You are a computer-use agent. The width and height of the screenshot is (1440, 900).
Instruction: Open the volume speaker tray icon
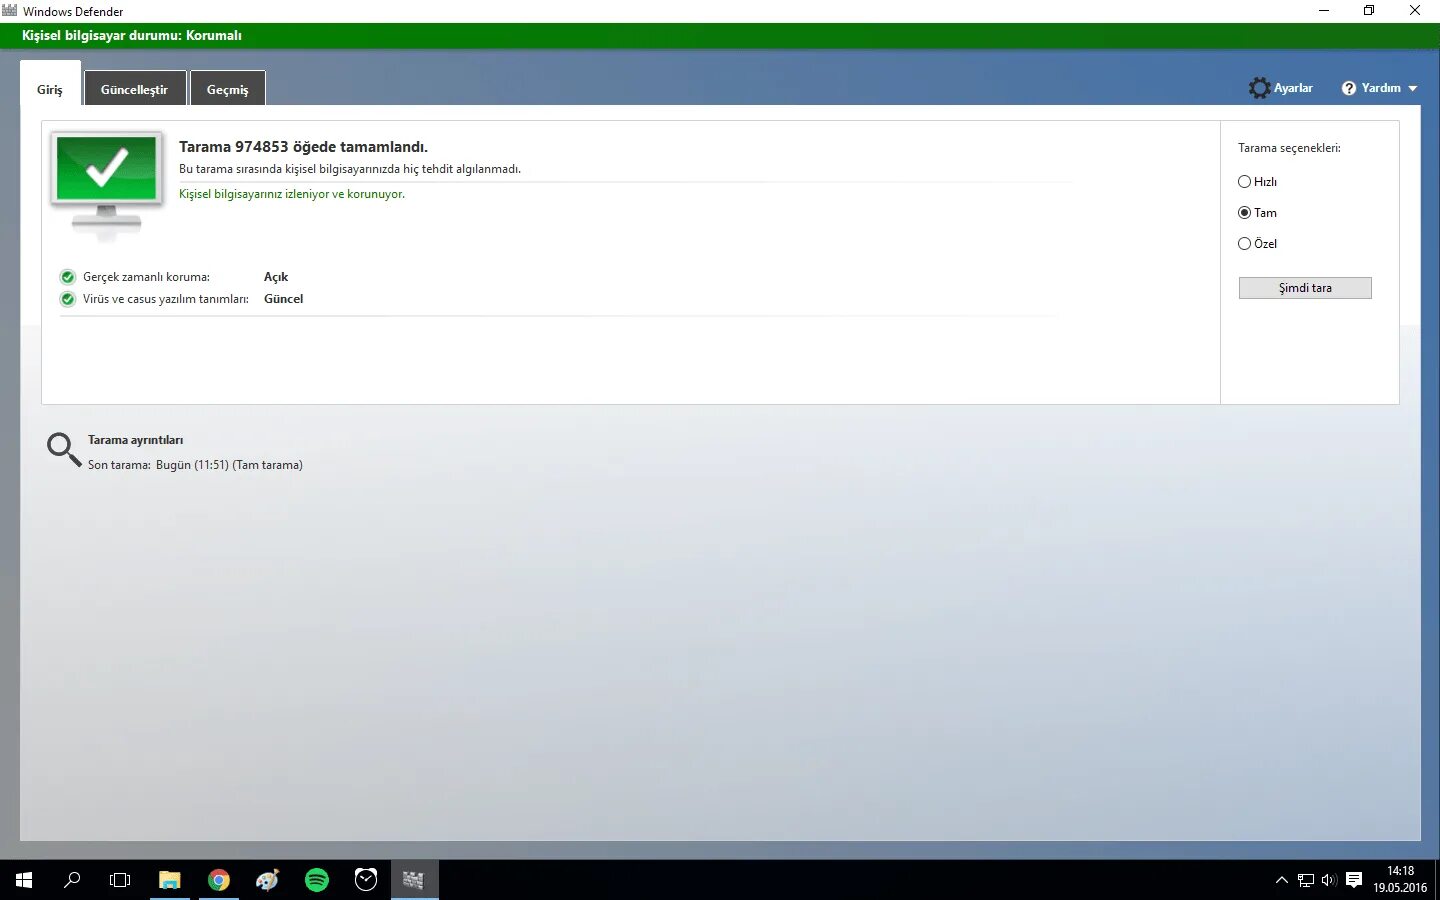(1329, 880)
